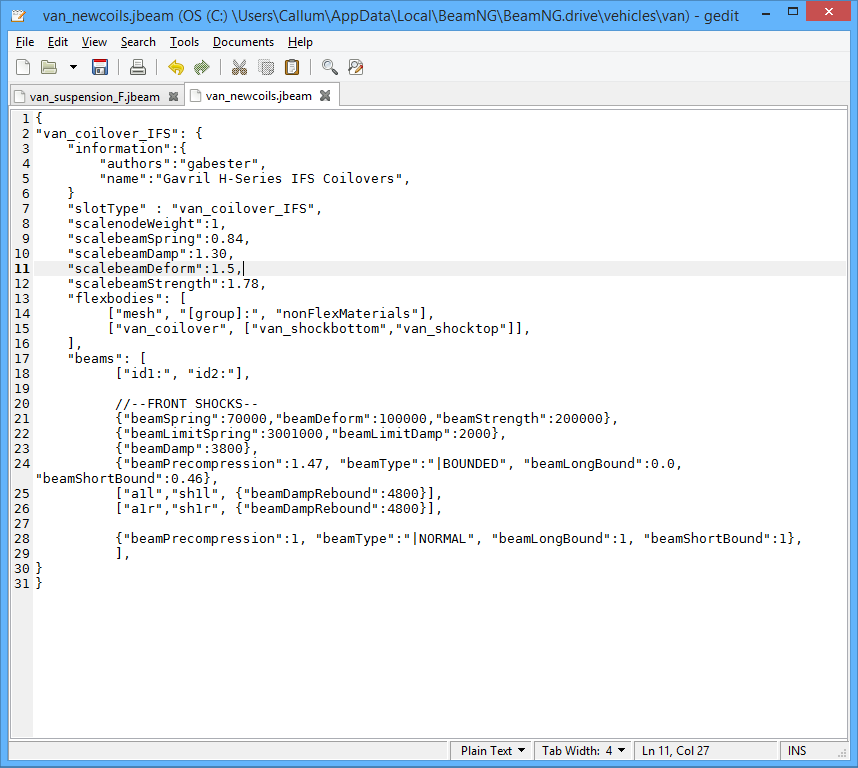The width and height of the screenshot is (858, 768).
Task: Click the "authors":"gabester" text
Action: tap(183, 164)
